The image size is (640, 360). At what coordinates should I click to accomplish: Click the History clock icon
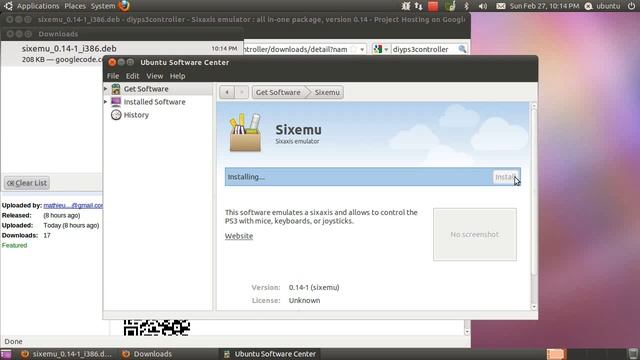pyautogui.click(x=116, y=115)
